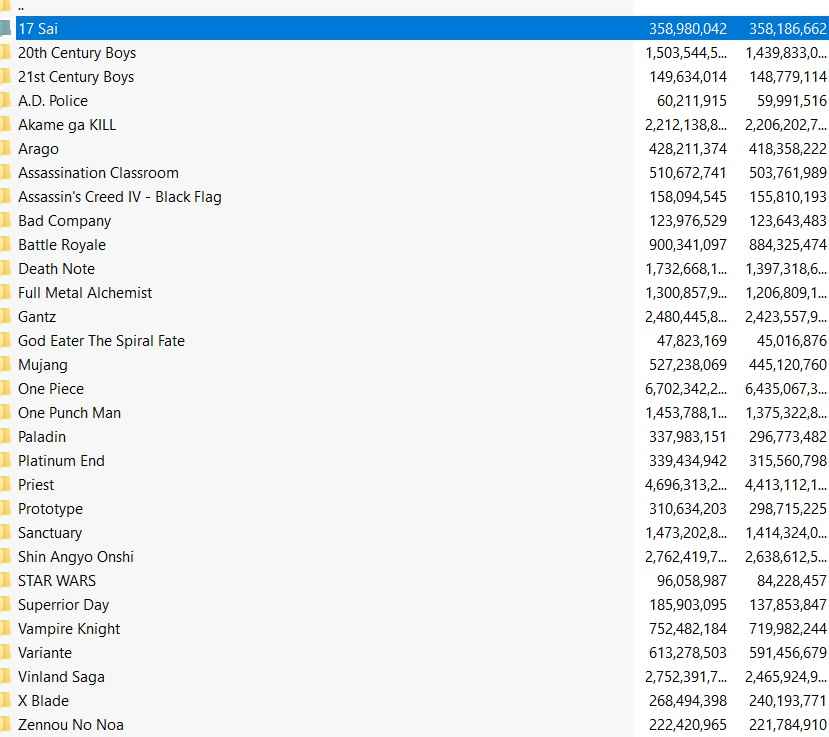Screen dimensions: 829x737
Task: Click the X Blade size value 268,494,398
Action: [687, 701]
